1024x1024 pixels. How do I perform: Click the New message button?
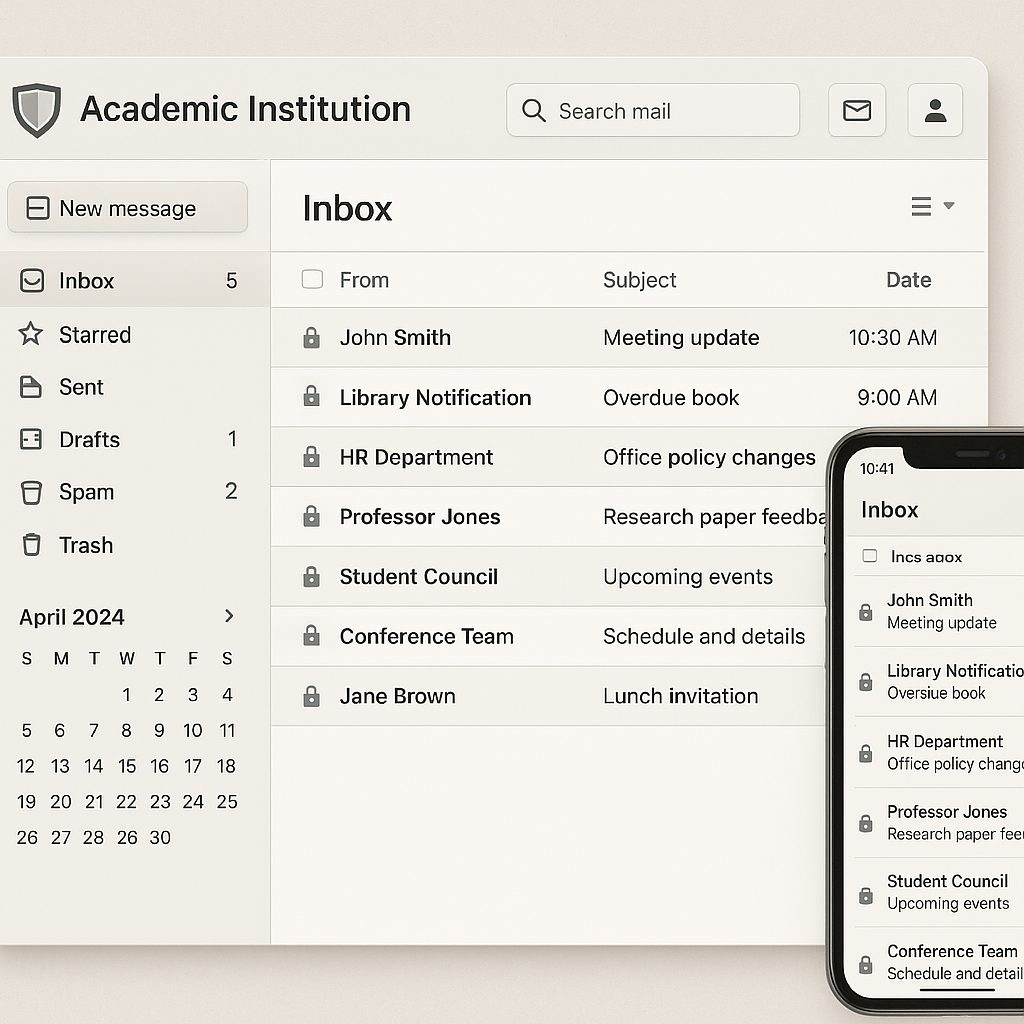[127, 207]
